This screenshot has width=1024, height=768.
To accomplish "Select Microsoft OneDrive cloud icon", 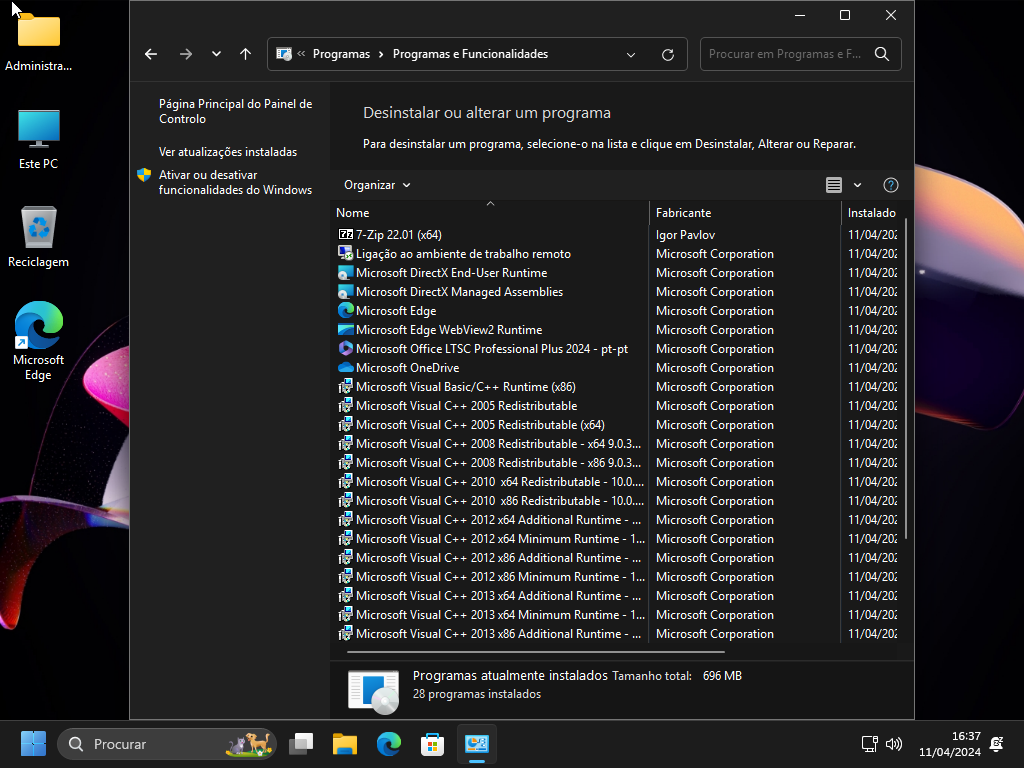I will click(345, 367).
